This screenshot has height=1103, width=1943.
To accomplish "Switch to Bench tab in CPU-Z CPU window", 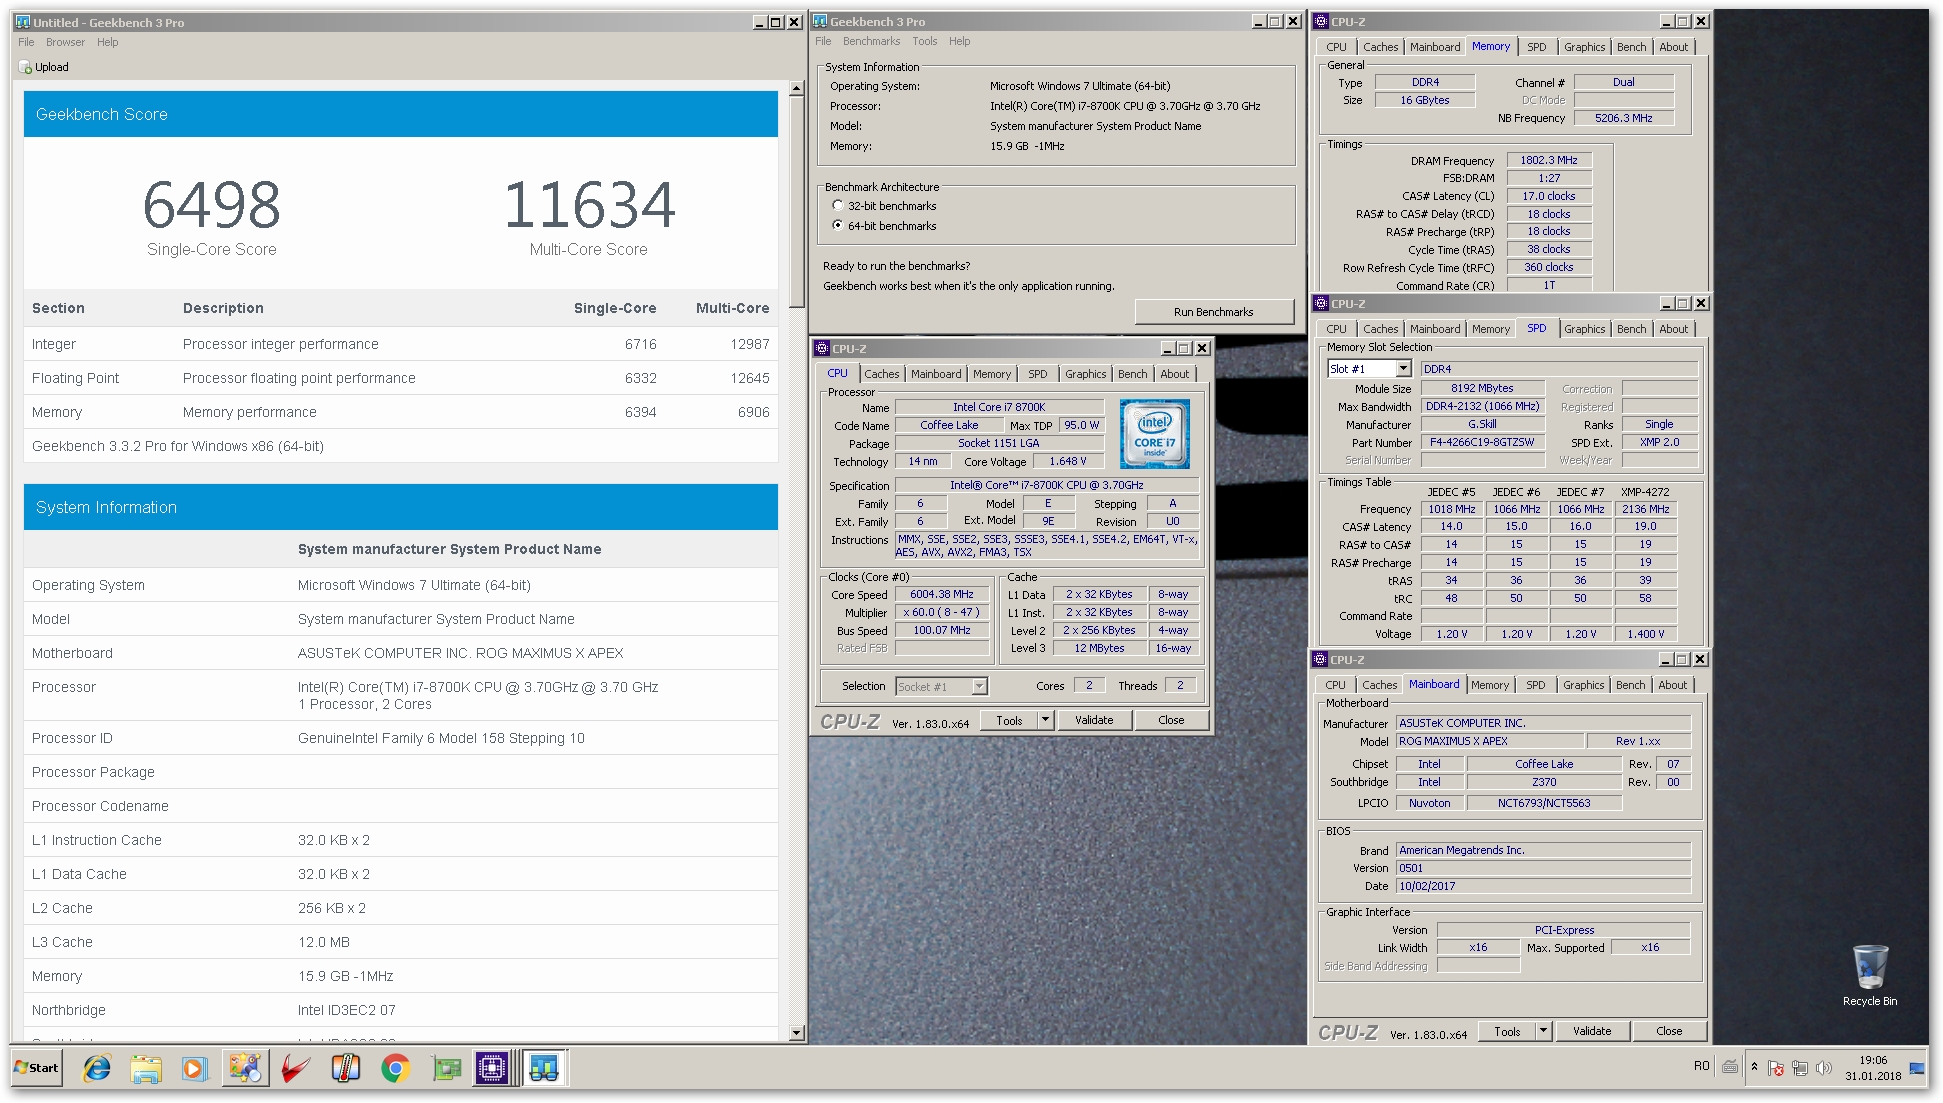I will click(x=1133, y=374).
